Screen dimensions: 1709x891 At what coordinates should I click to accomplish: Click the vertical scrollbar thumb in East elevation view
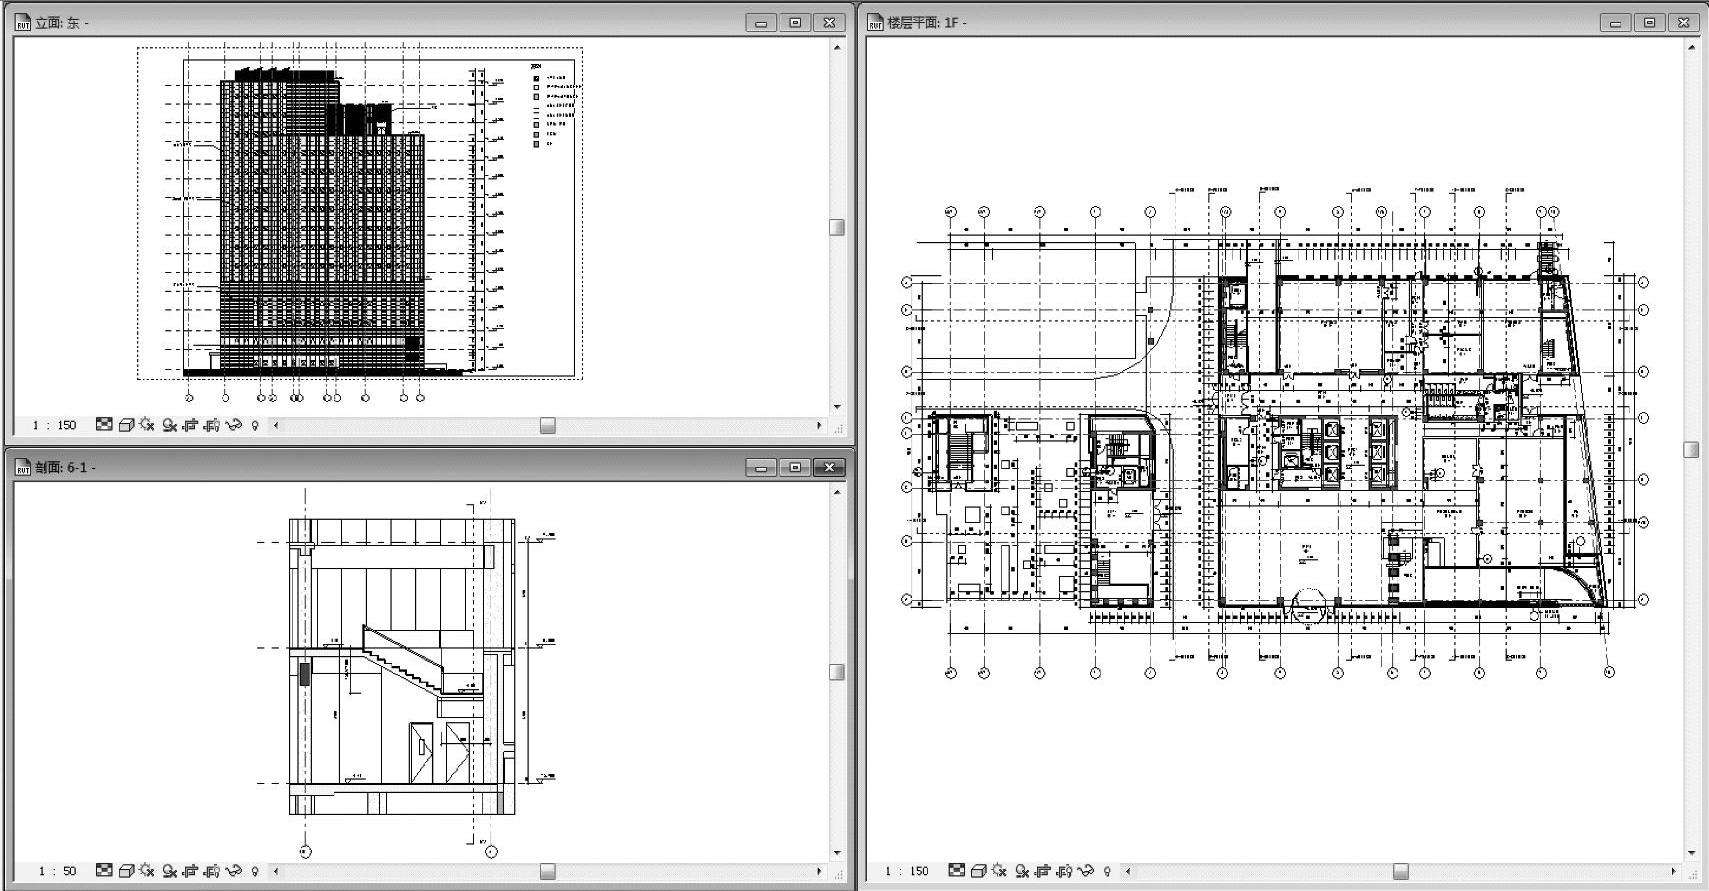coord(838,227)
